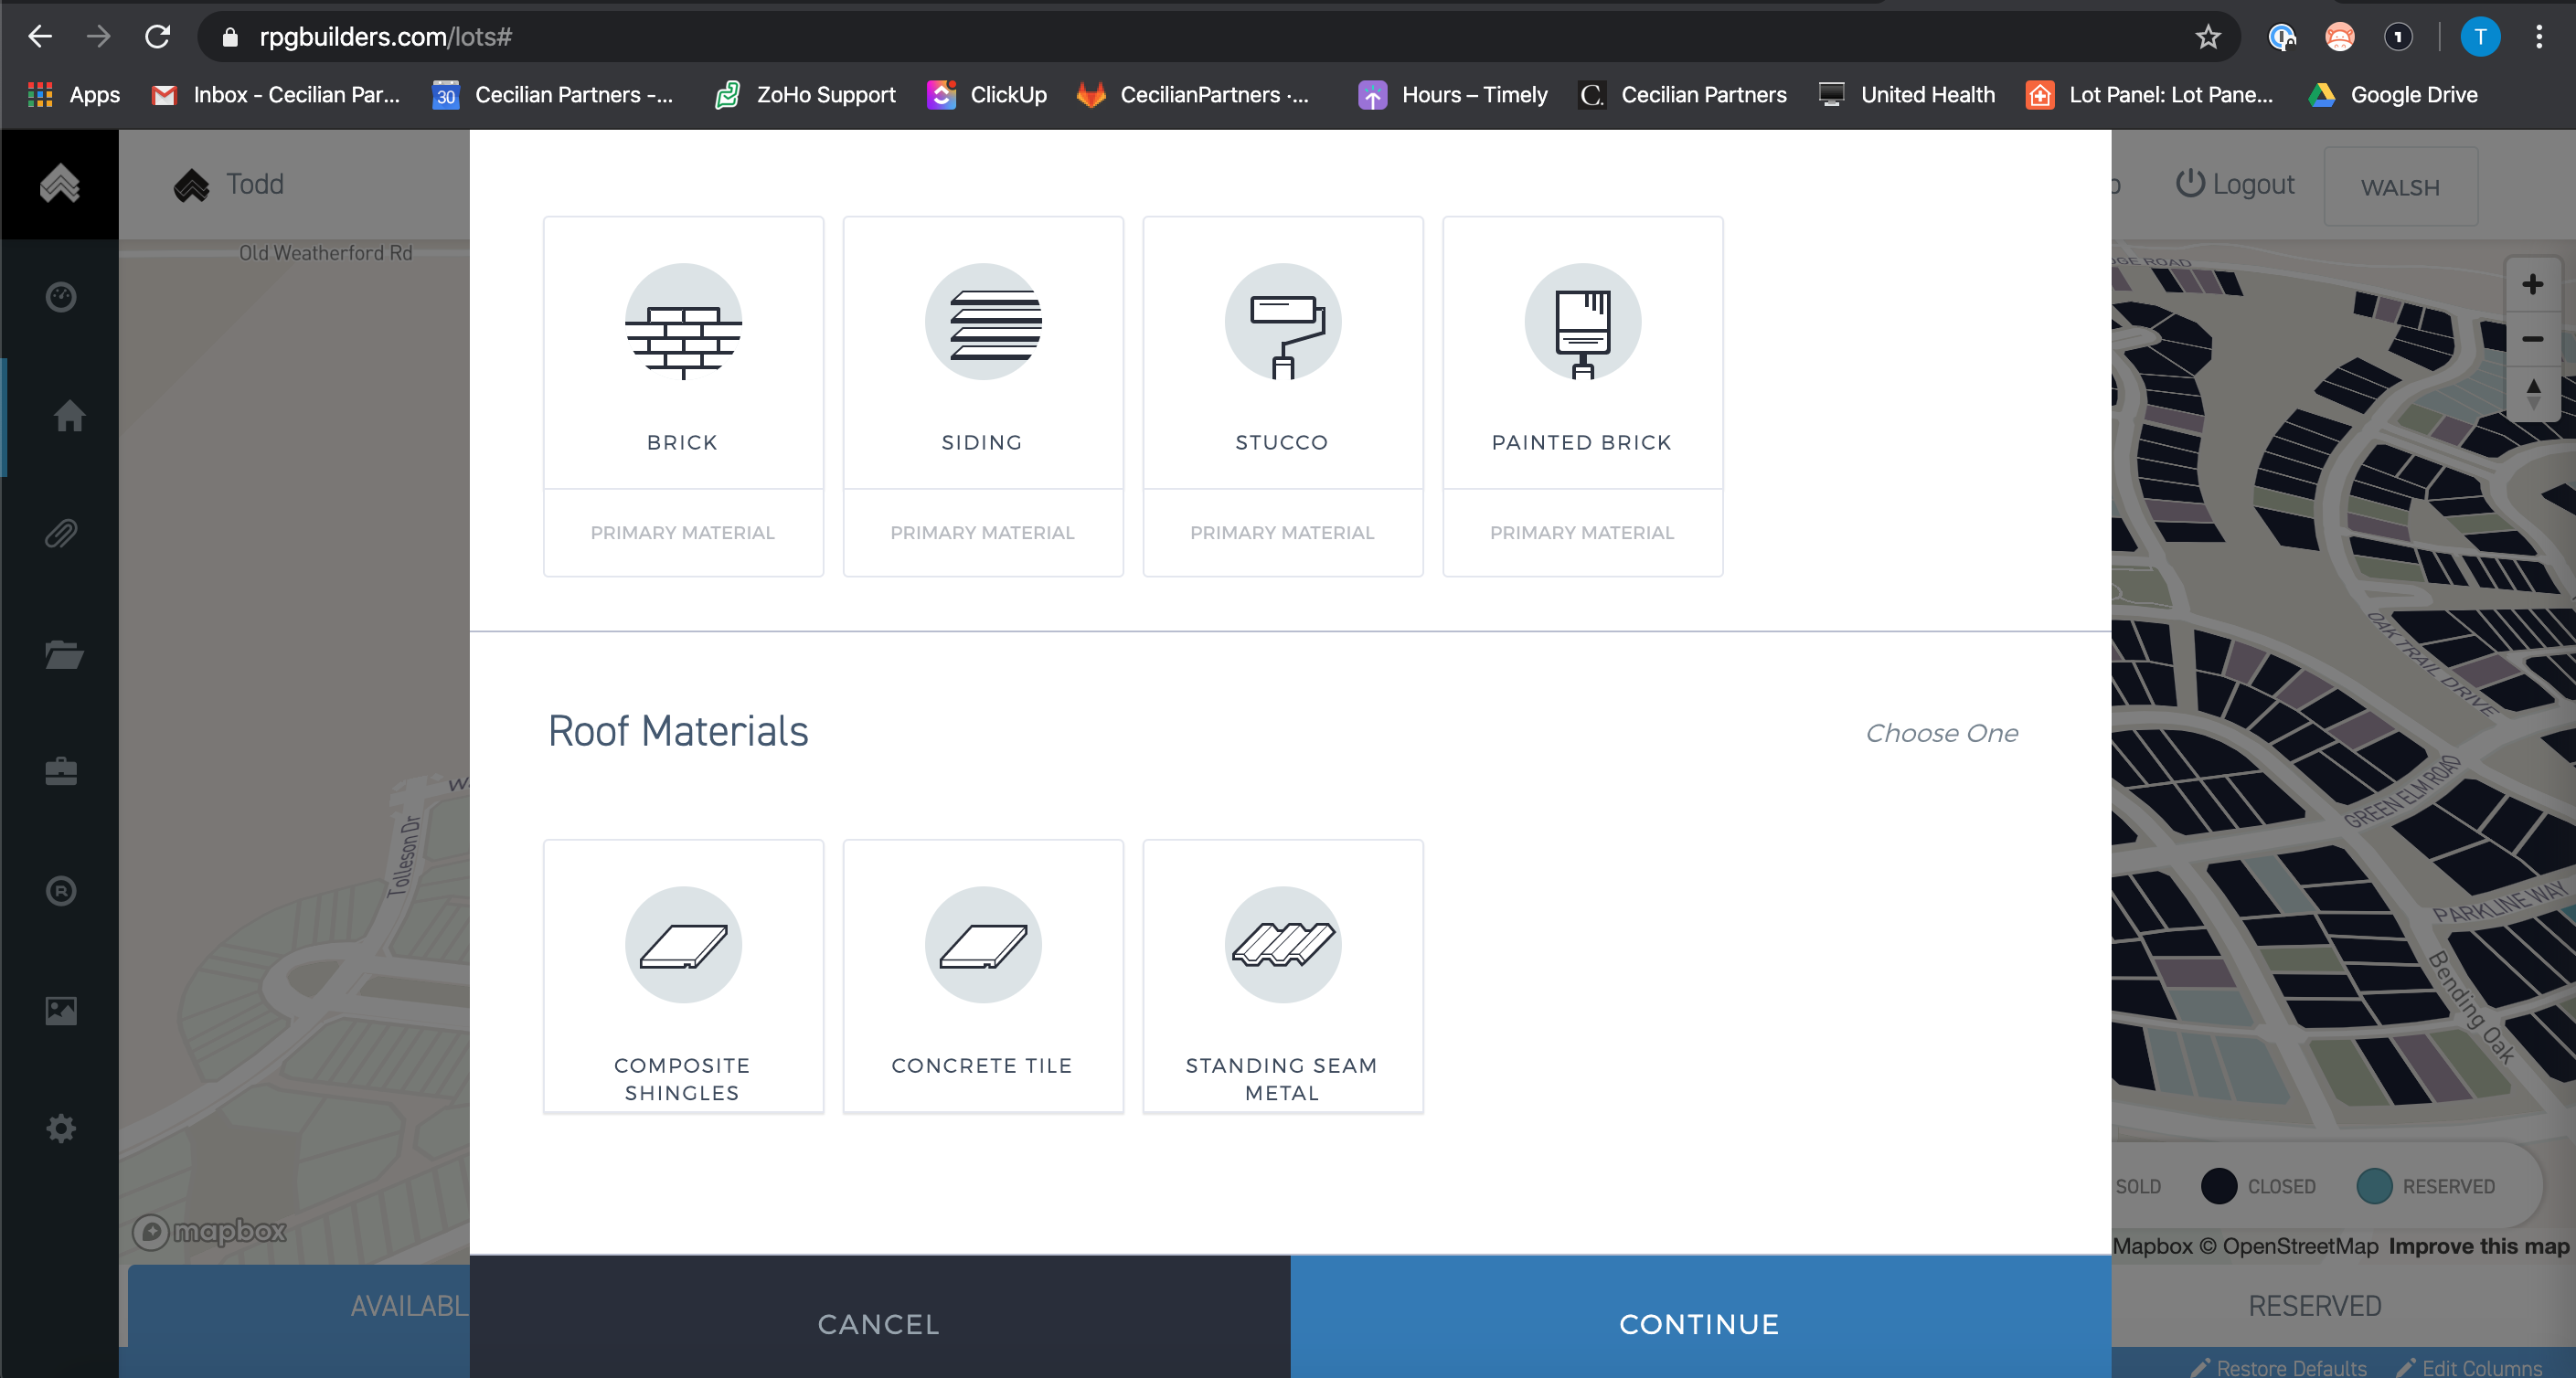Open the settings gear in sidebar
2576x1378 pixels.
[x=61, y=1128]
